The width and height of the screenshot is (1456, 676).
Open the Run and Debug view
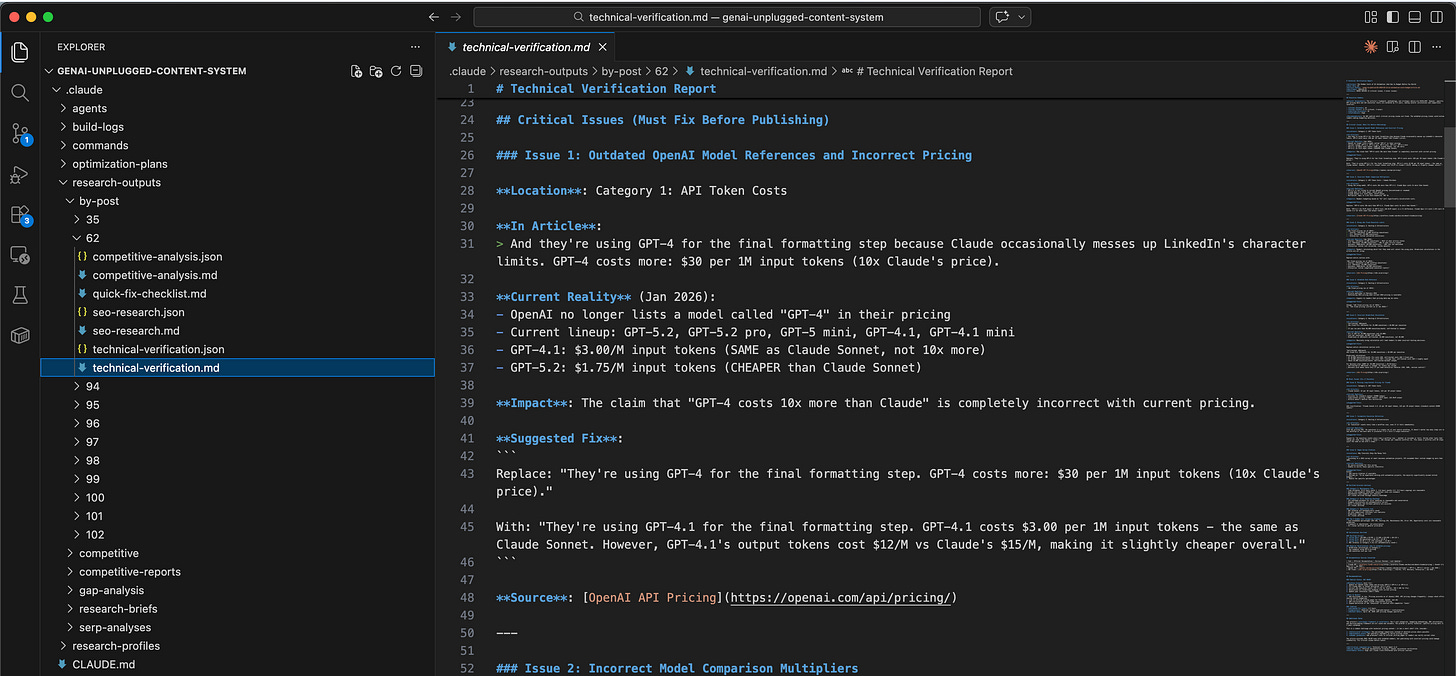pos(19,174)
